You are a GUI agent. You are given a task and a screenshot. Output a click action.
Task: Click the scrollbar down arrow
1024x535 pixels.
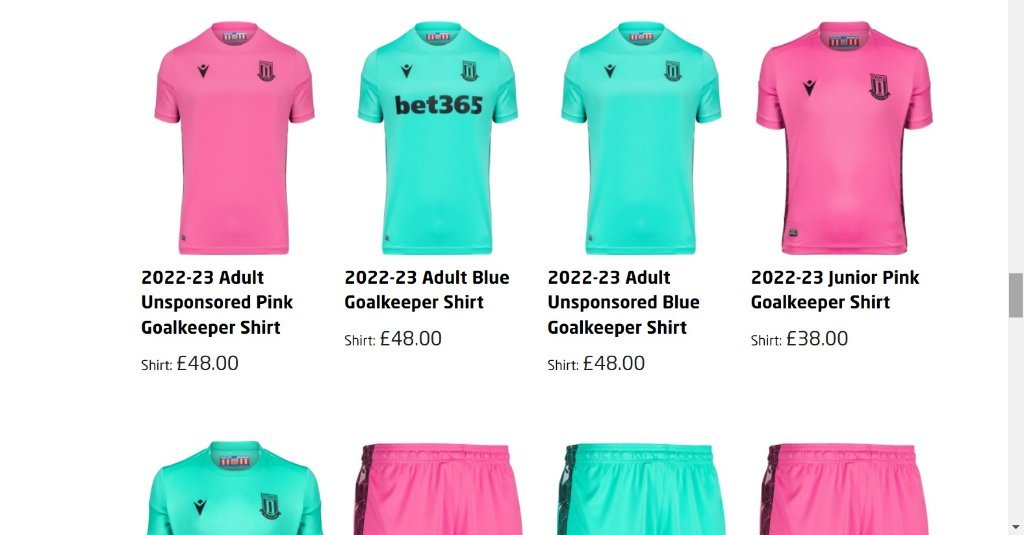point(1016,527)
